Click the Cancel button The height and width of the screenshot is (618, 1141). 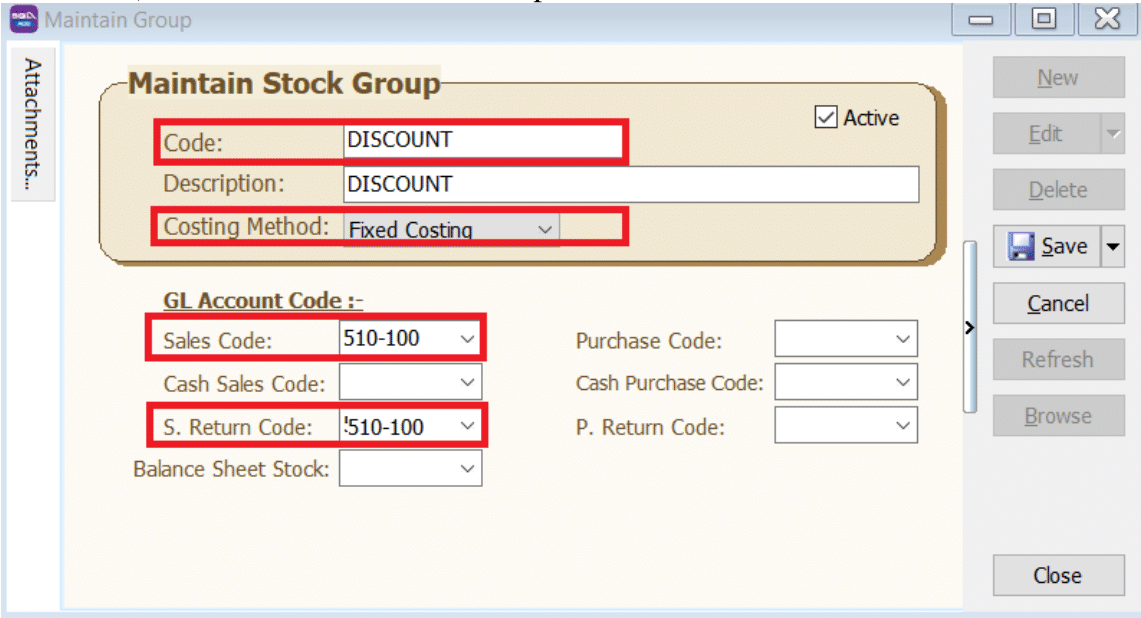click(1057, 303)
